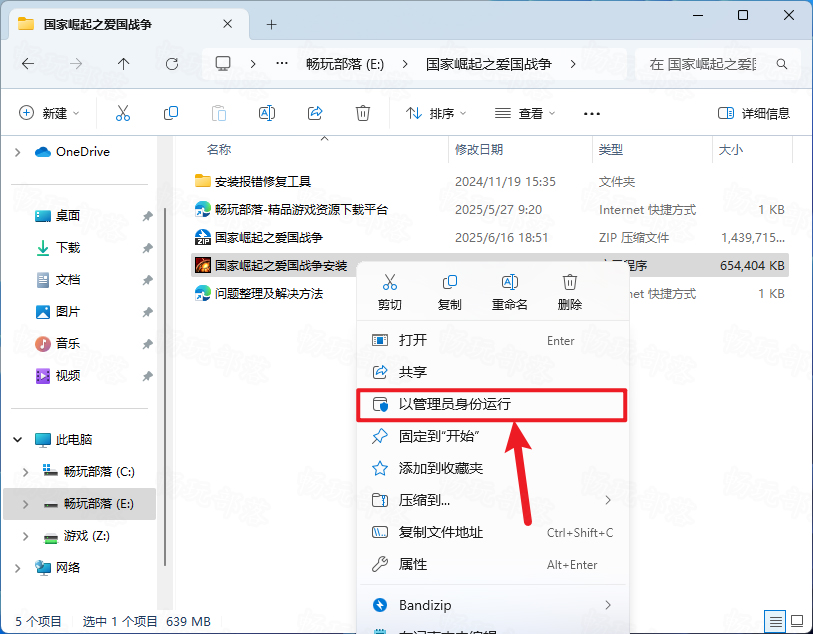Screen dimensions: 813x634
Task: Expand the 网络 tree node
Action: pos(18,568)
